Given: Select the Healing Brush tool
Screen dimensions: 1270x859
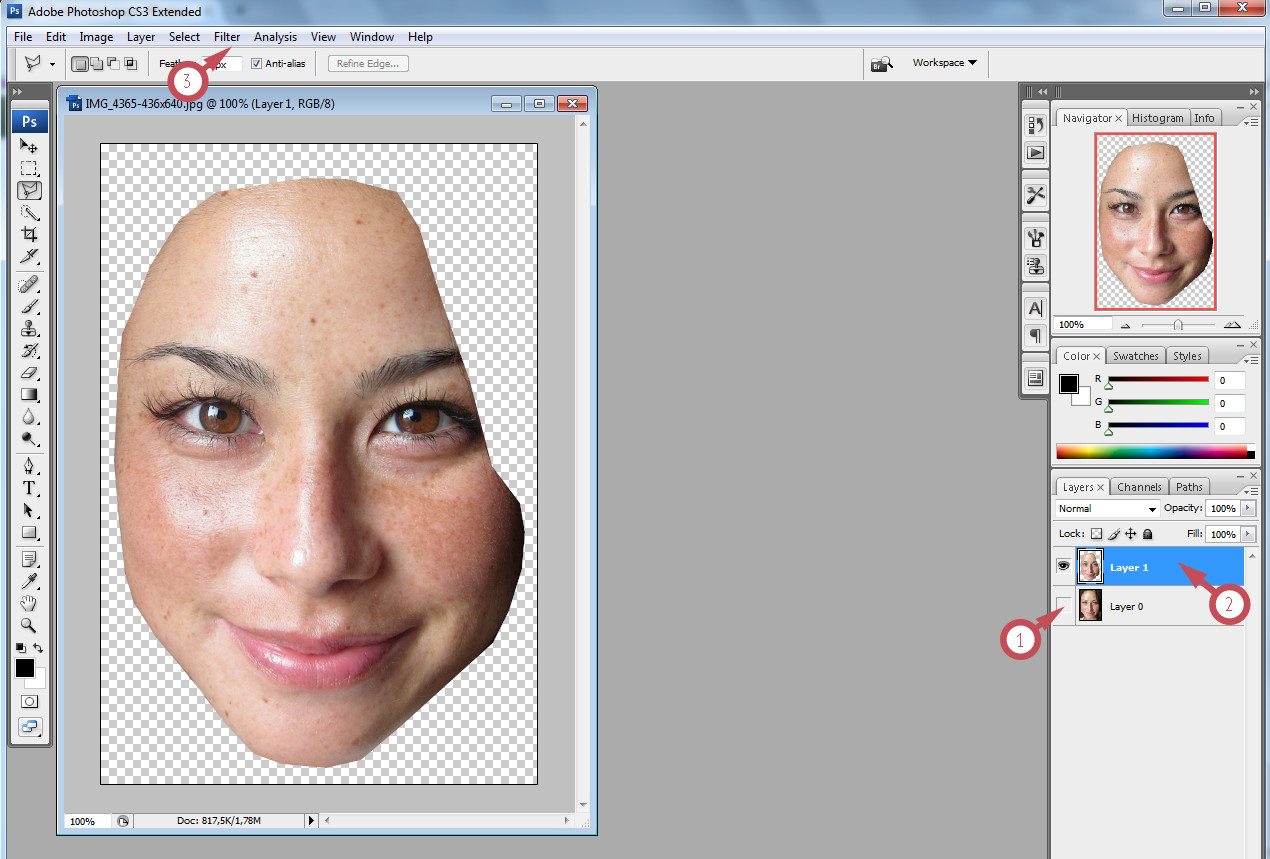Looking at the screenshot, I should 29,285.
